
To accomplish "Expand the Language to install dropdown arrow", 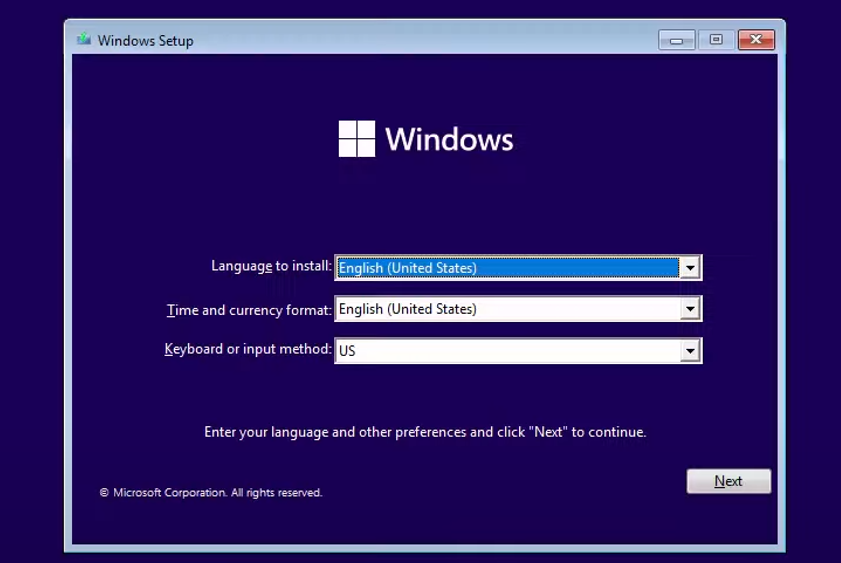I will click(689, 268).
